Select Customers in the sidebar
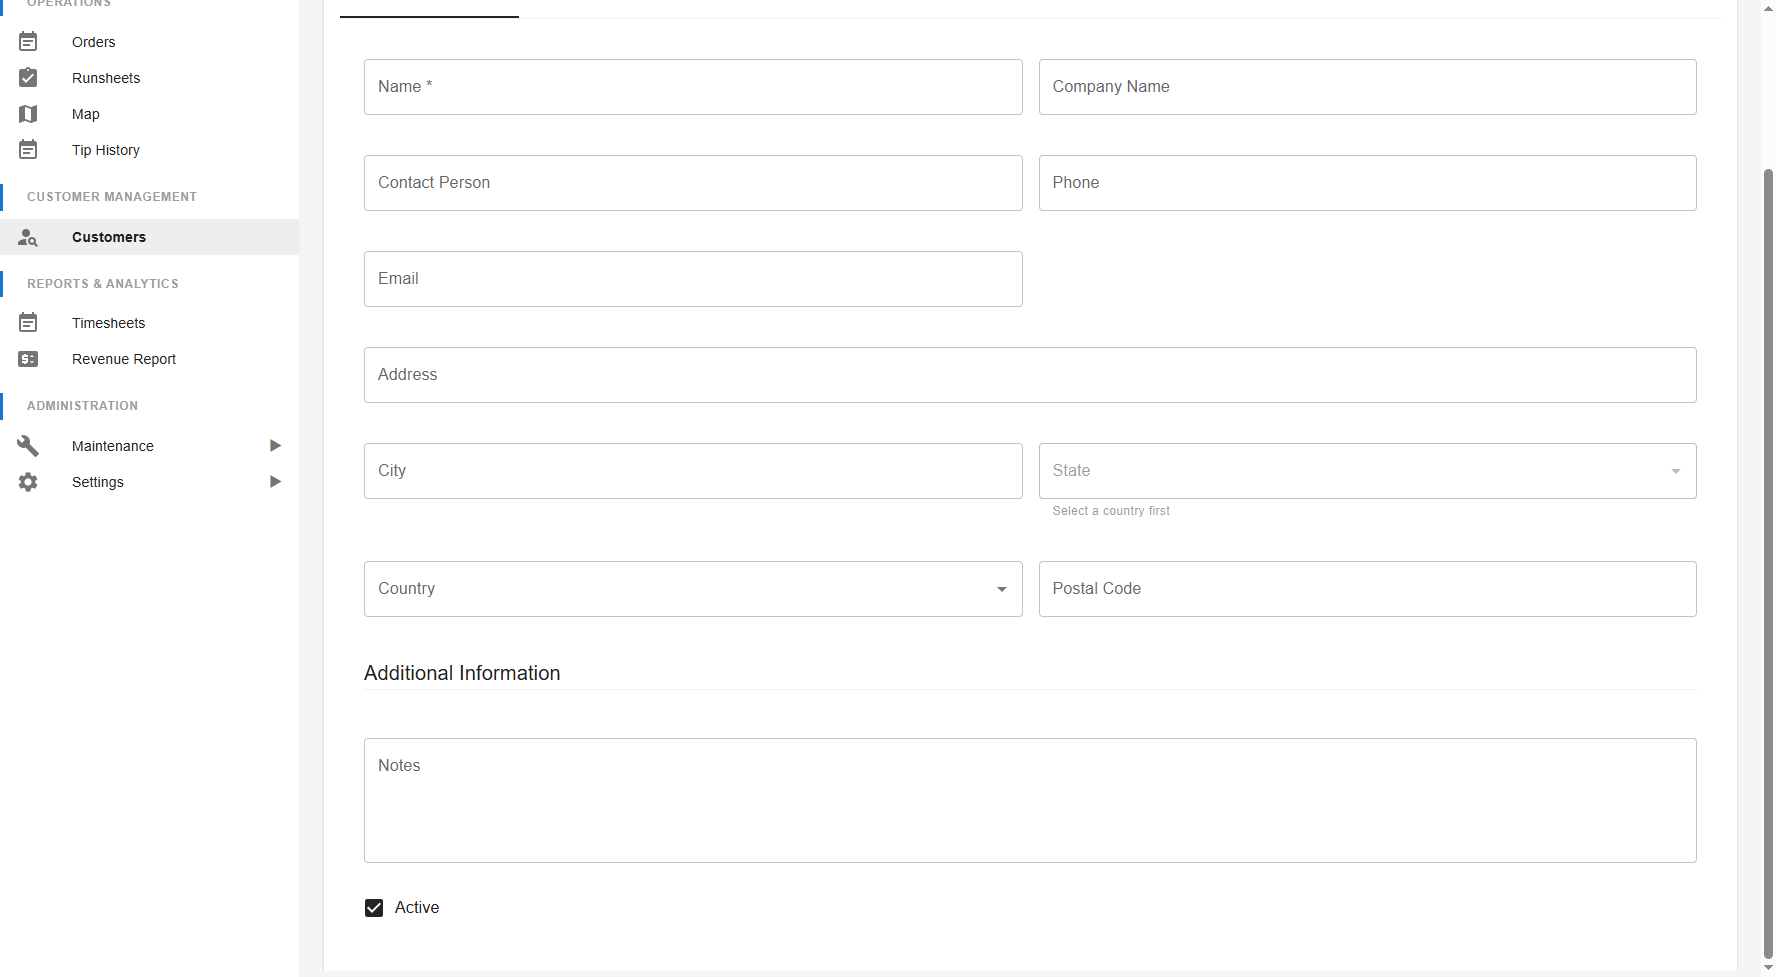This screenshot has width=1776, height=977. coord(108,237)
